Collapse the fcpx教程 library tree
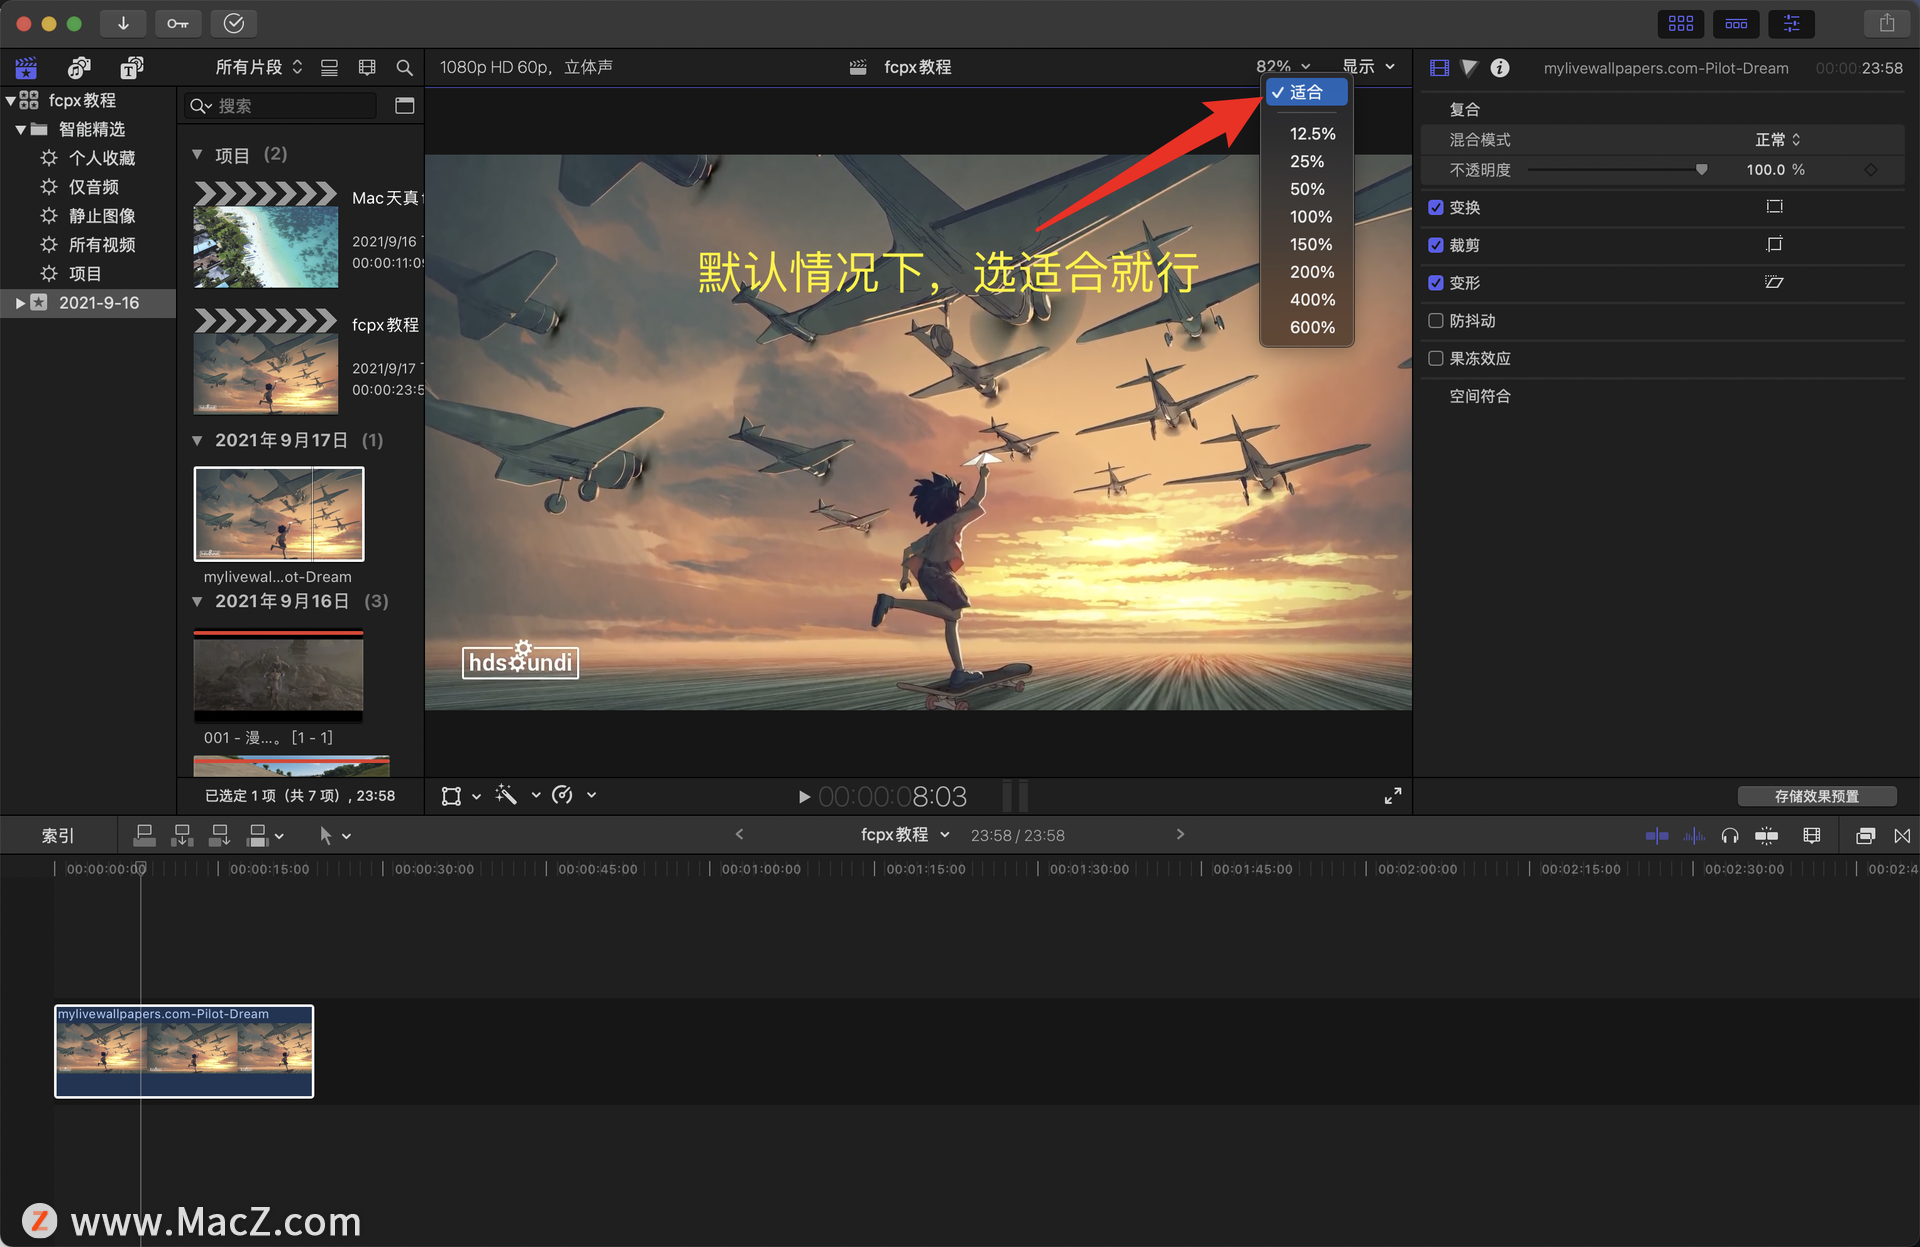Screen dimensions: 1920x1247 tap(10, 100)
